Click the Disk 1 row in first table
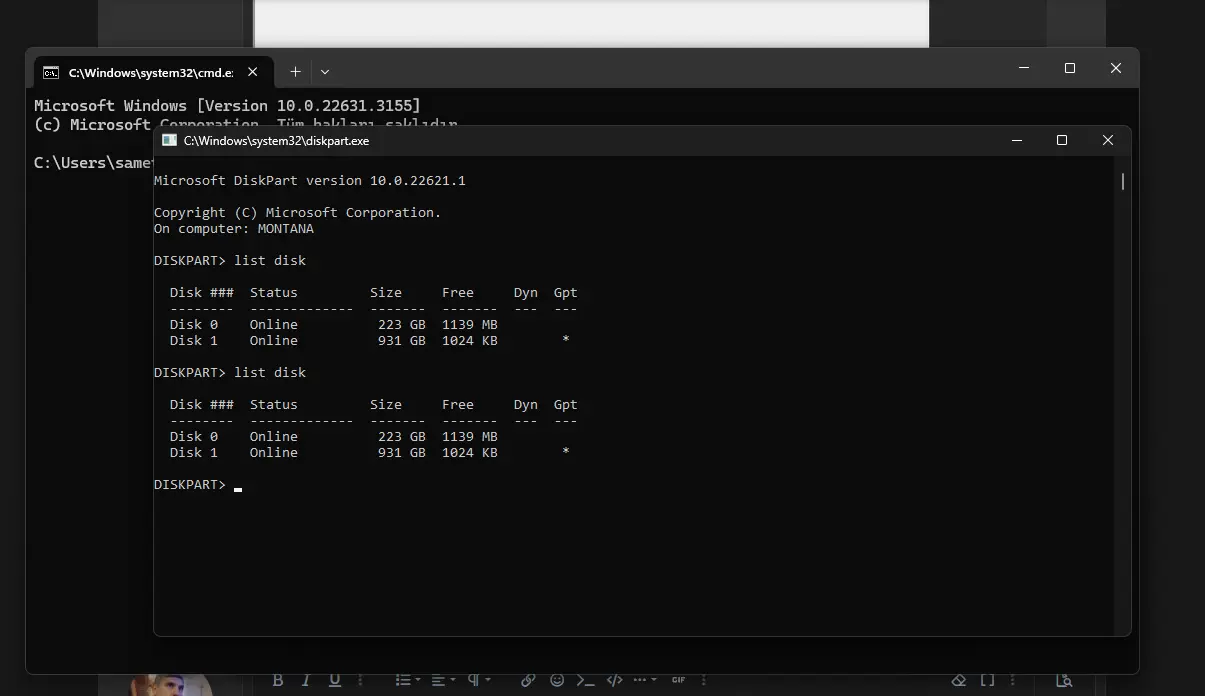The height and width of the screenshot is (696, 1205). (370, 341)
